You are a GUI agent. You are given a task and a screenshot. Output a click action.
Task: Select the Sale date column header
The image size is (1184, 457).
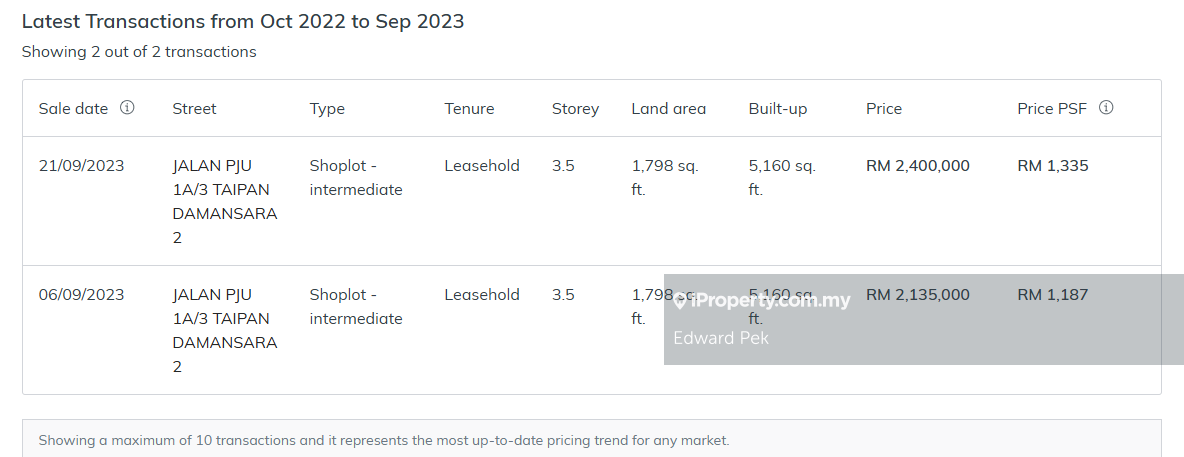(x=73, y=108)
